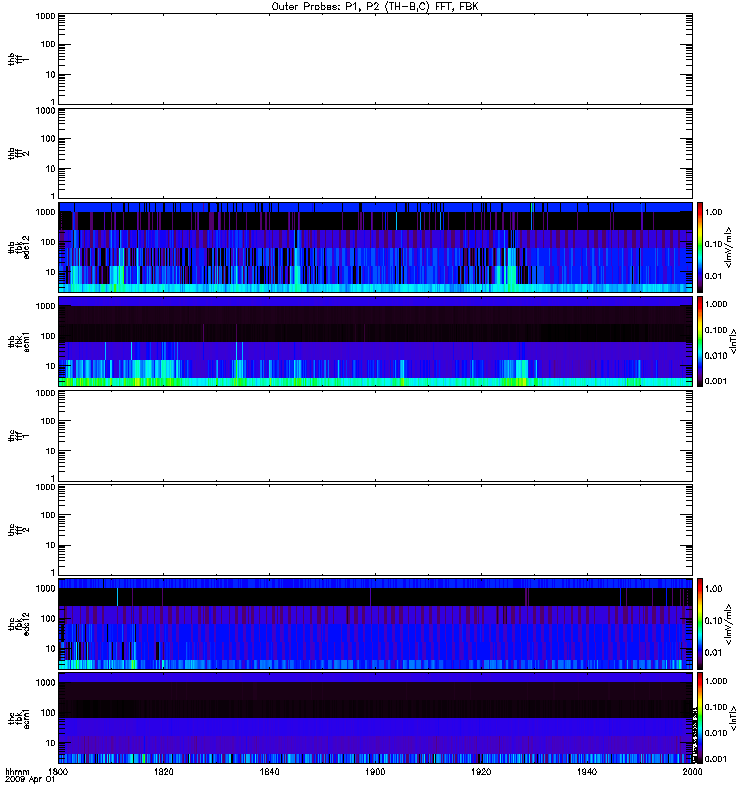The height and width of the screenshot is (800, 750).
Task: Click the 'thb fbk scm1' panel label
Action: point(18,341)
